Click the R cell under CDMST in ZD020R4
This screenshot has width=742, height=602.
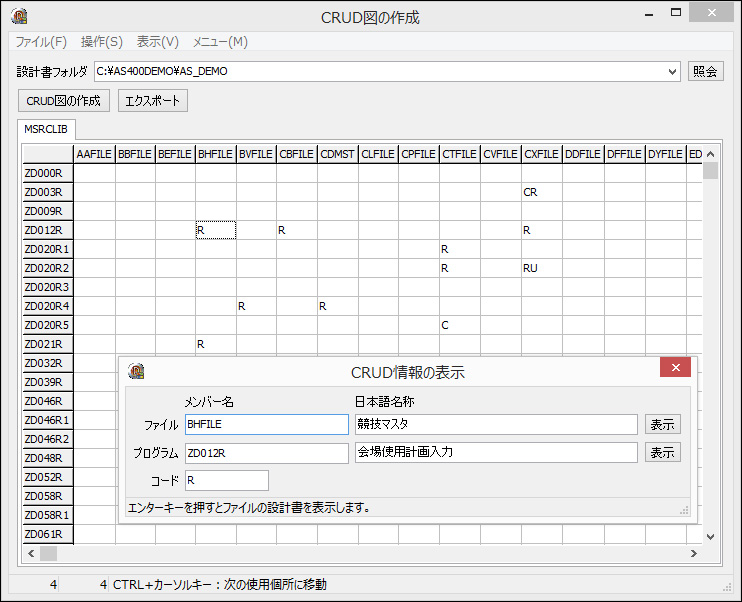337,306
